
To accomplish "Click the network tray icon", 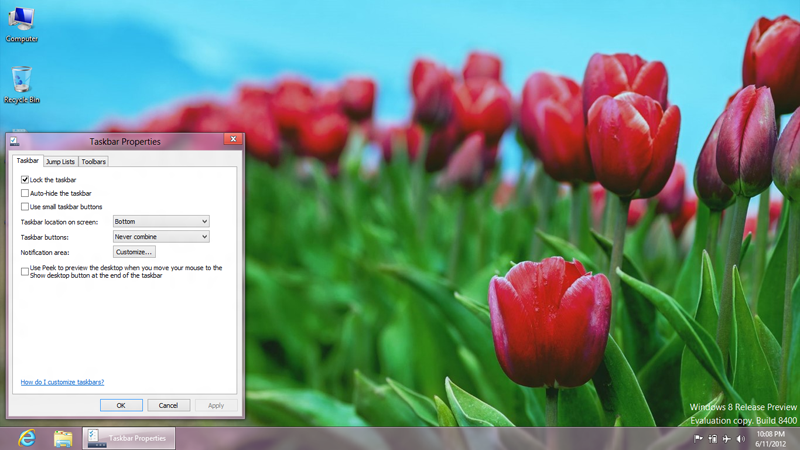I will 713,439.
